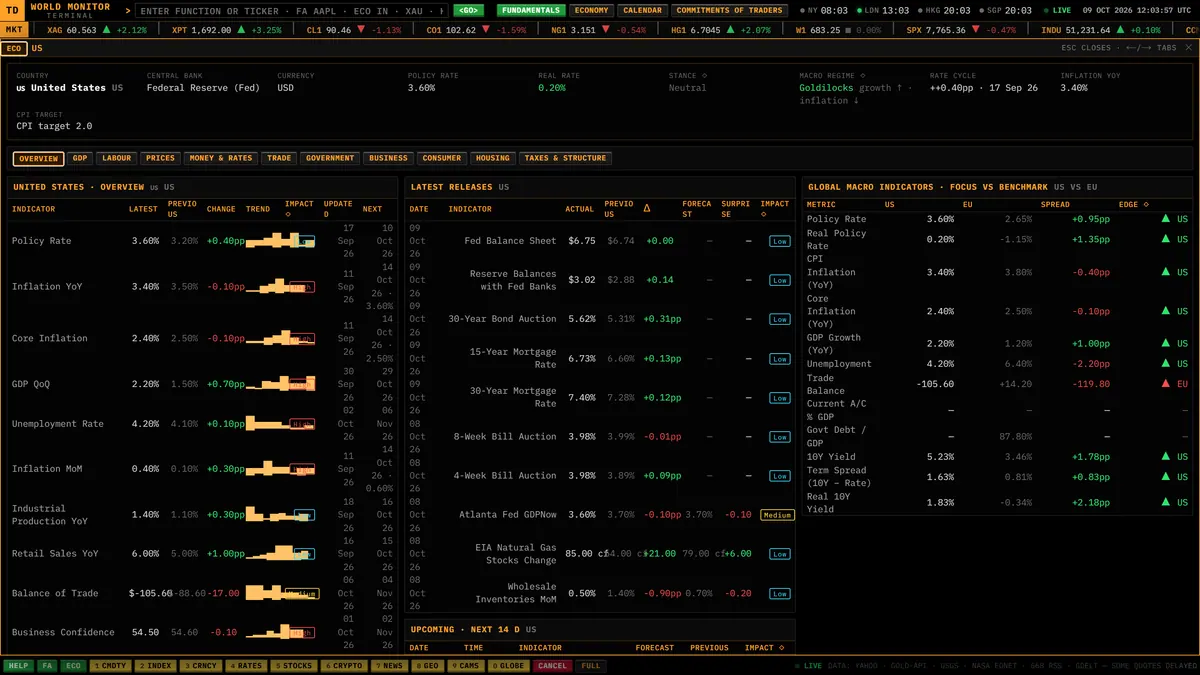Click the Edge sort diamond in Global Macro header
The height and width of the screenshot is (675, 1200).
point(1146,204)
